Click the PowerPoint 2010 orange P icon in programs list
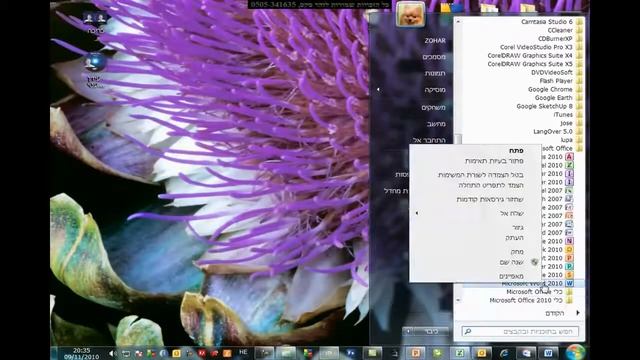This screenshot has width=640, height=360. (x=569, y=258)
